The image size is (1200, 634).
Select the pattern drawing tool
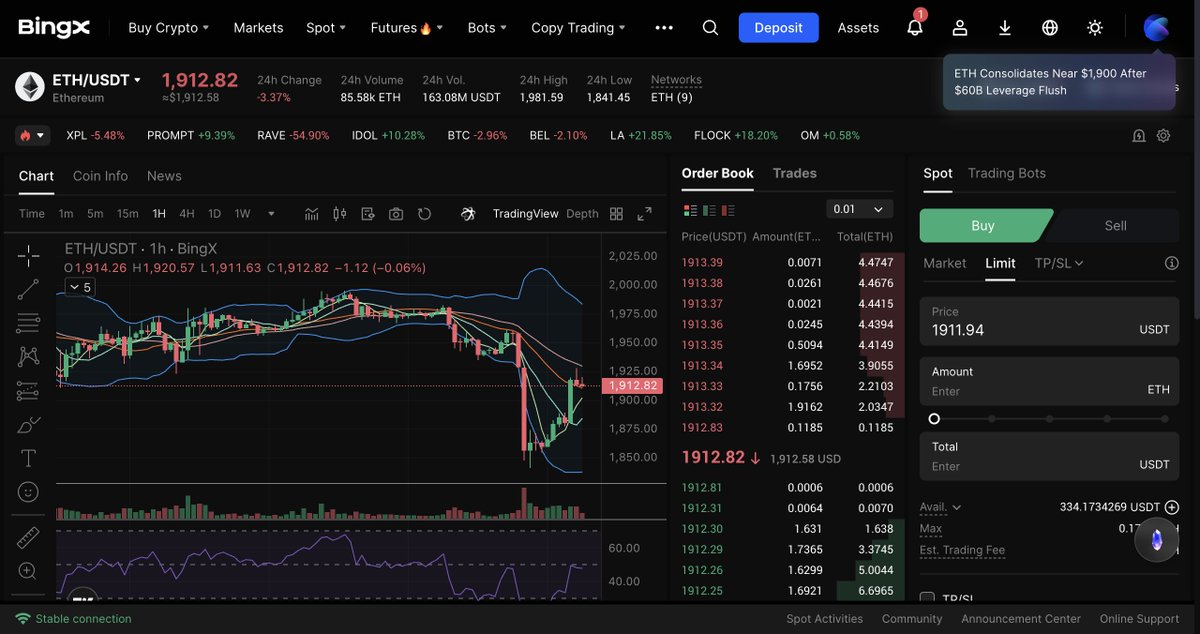[28, 356]
